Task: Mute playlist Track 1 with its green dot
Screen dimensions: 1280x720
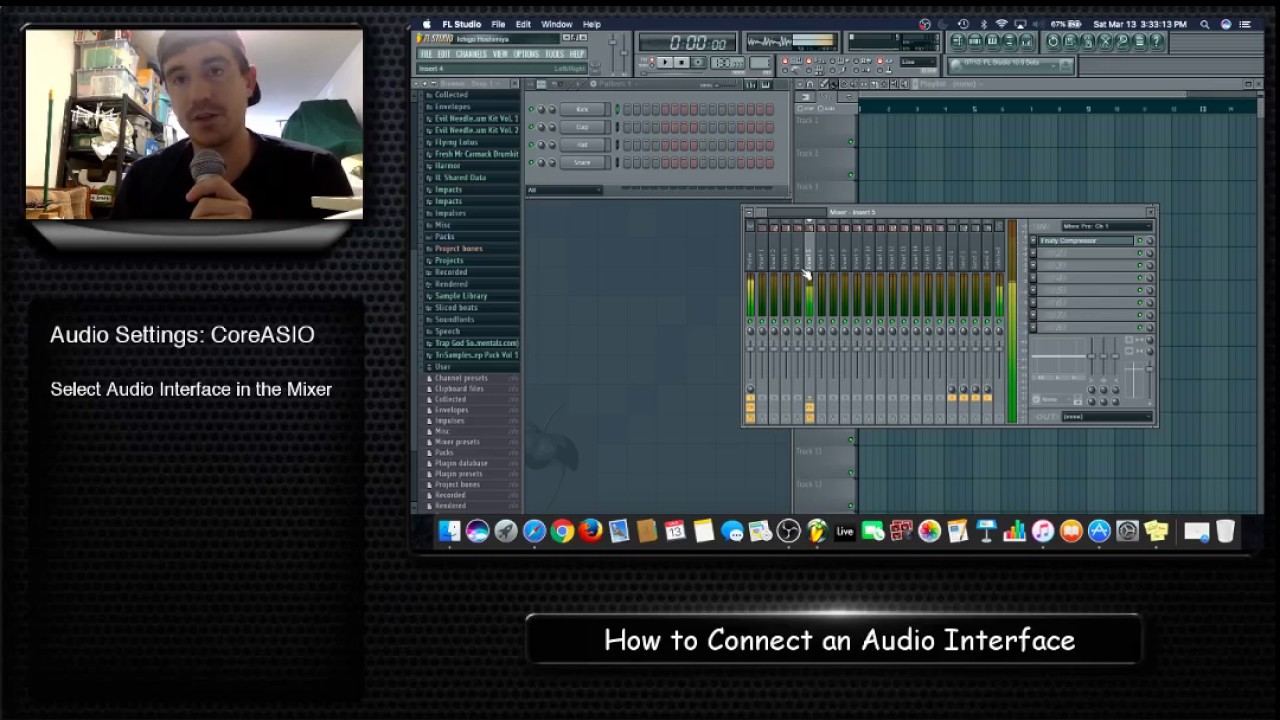Action: pos(850,142)
